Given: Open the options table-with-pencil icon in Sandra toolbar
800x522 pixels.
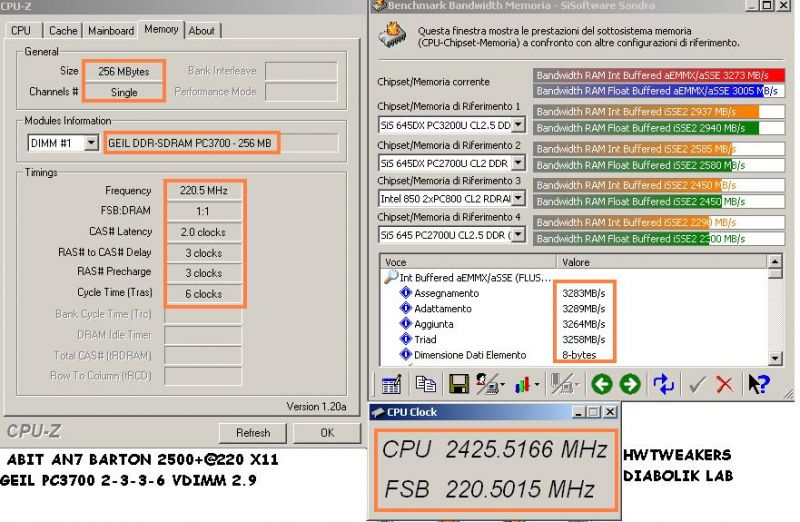Looking at the screenshot, I should pyautogui.click(x=391, y=384).
